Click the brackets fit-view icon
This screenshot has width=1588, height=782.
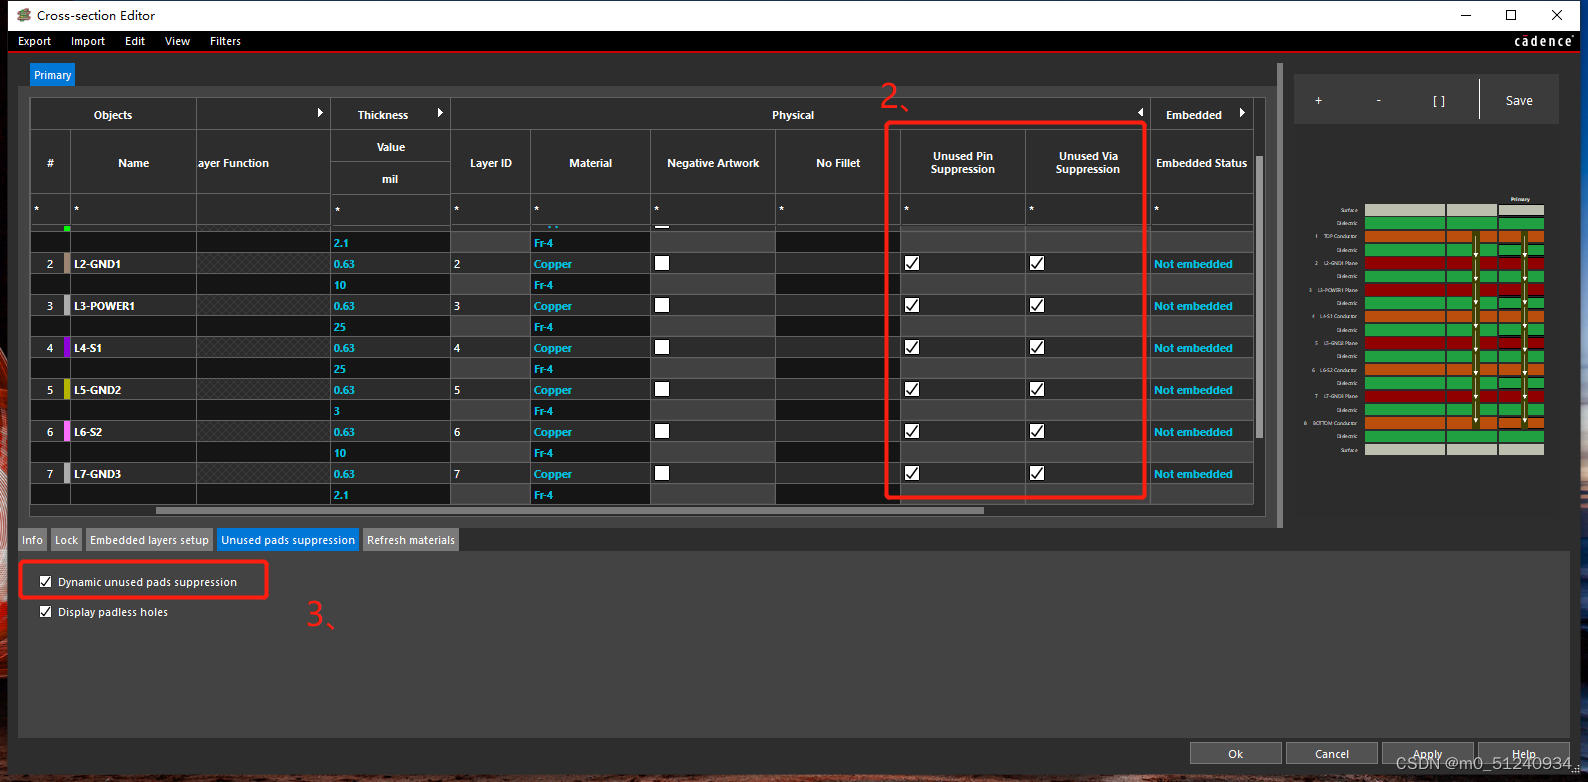coord(1438,101)
